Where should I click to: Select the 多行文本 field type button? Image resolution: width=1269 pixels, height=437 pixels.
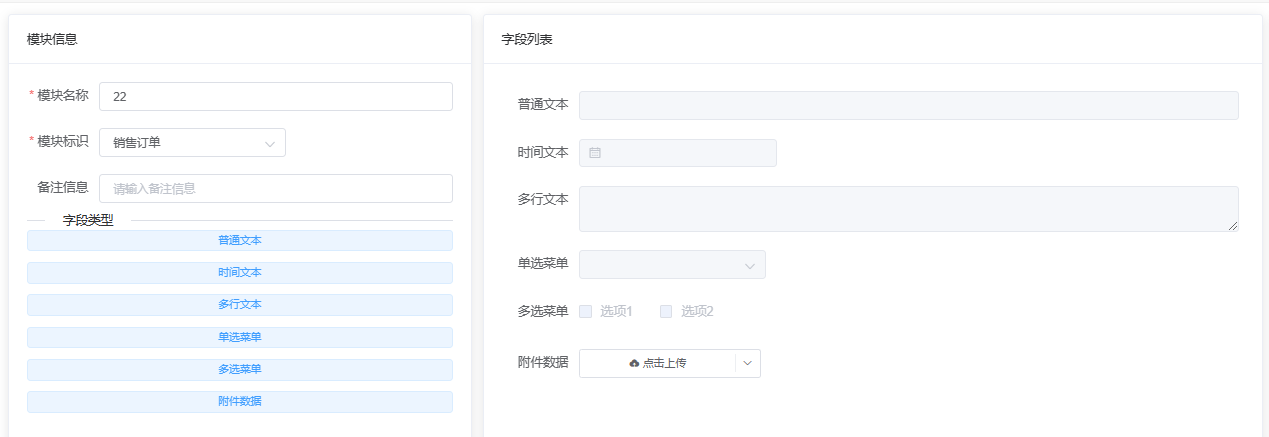click(239, 305)
